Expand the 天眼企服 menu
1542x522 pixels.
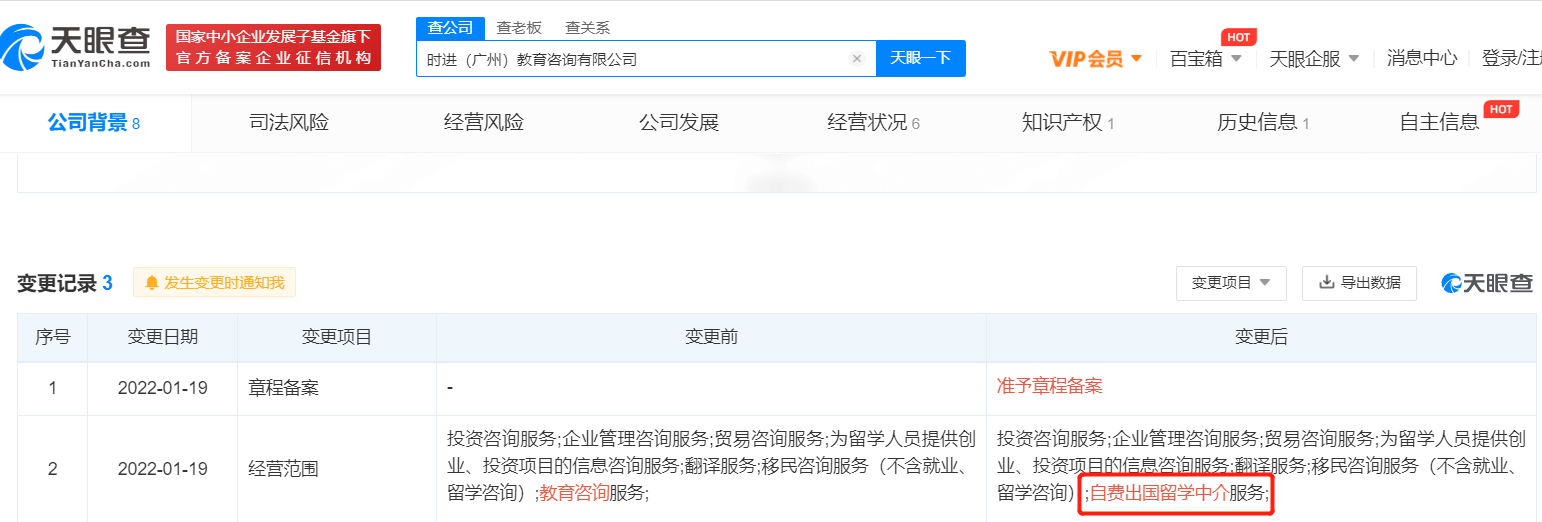coord(1313,59)
